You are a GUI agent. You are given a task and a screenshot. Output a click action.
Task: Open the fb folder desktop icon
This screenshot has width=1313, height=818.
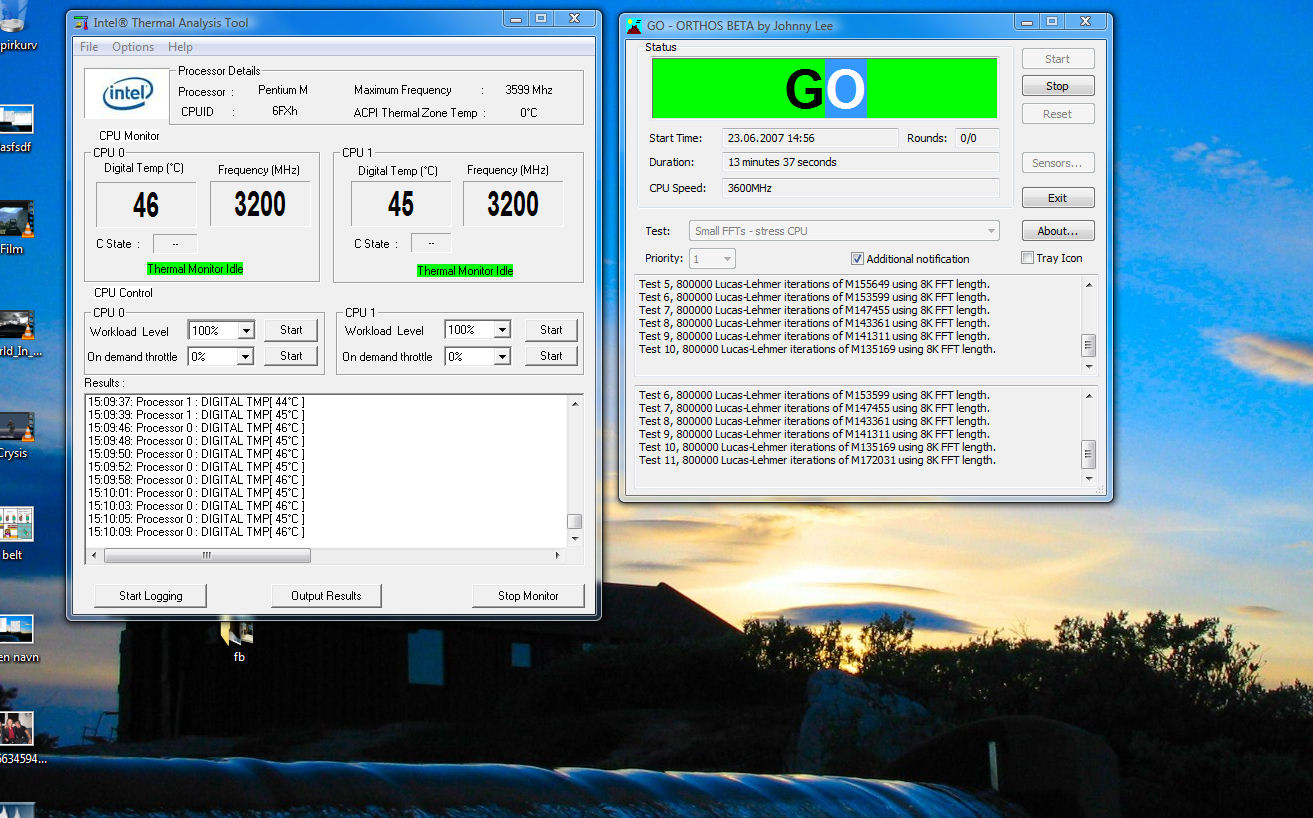(239, 640)
